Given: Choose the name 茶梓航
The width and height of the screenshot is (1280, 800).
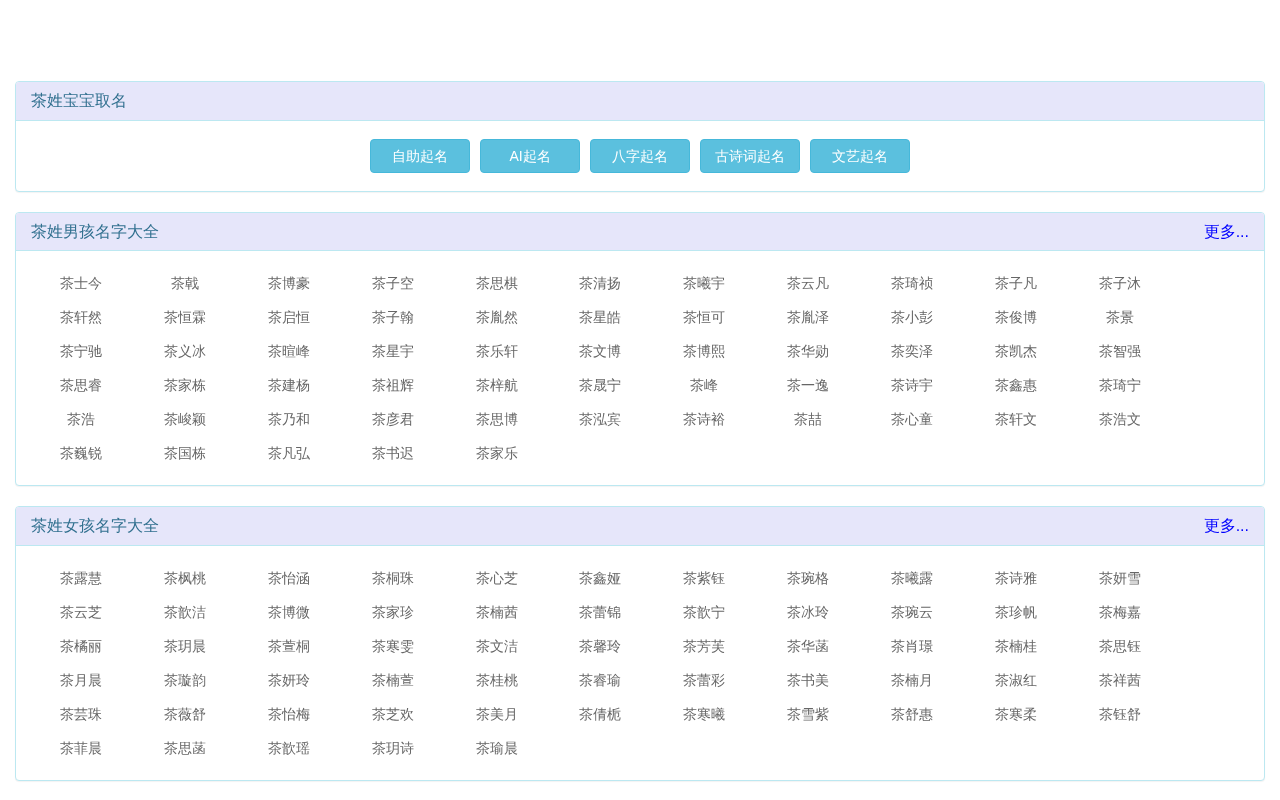Looking at the screenshot, I should point(497,386).
